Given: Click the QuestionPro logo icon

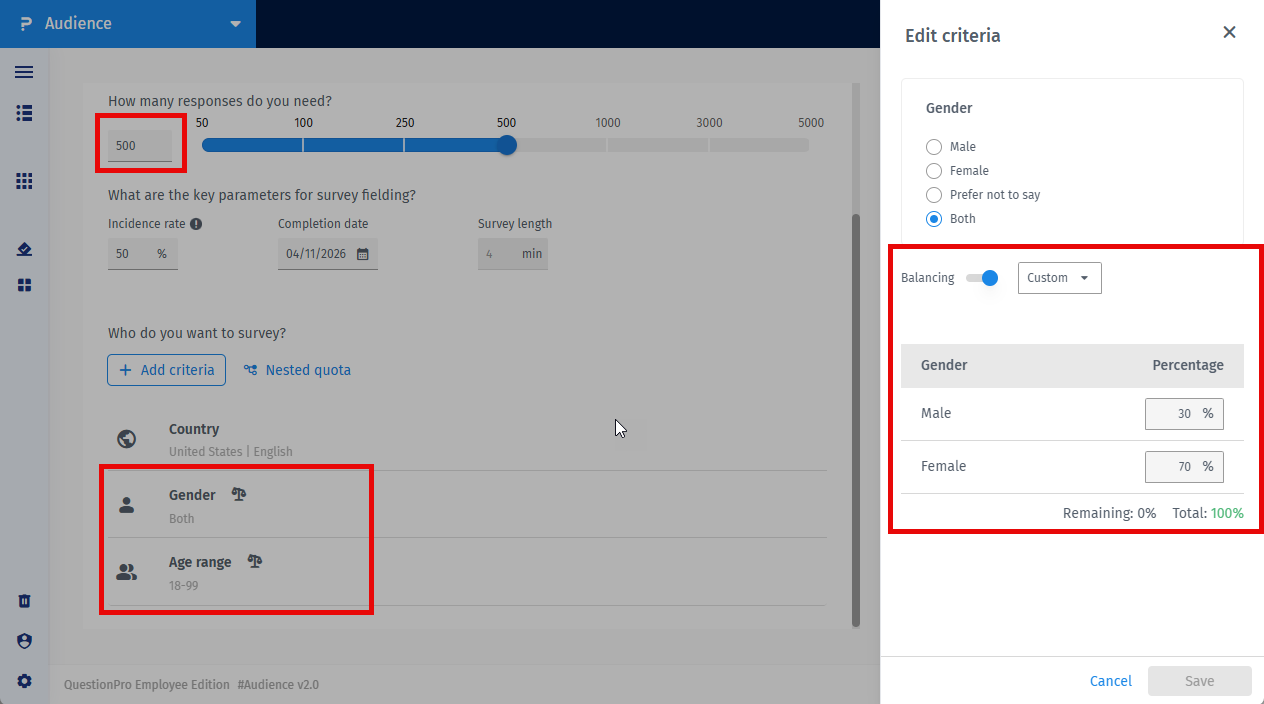Looking at the screenshot, I should coord(26,23).
